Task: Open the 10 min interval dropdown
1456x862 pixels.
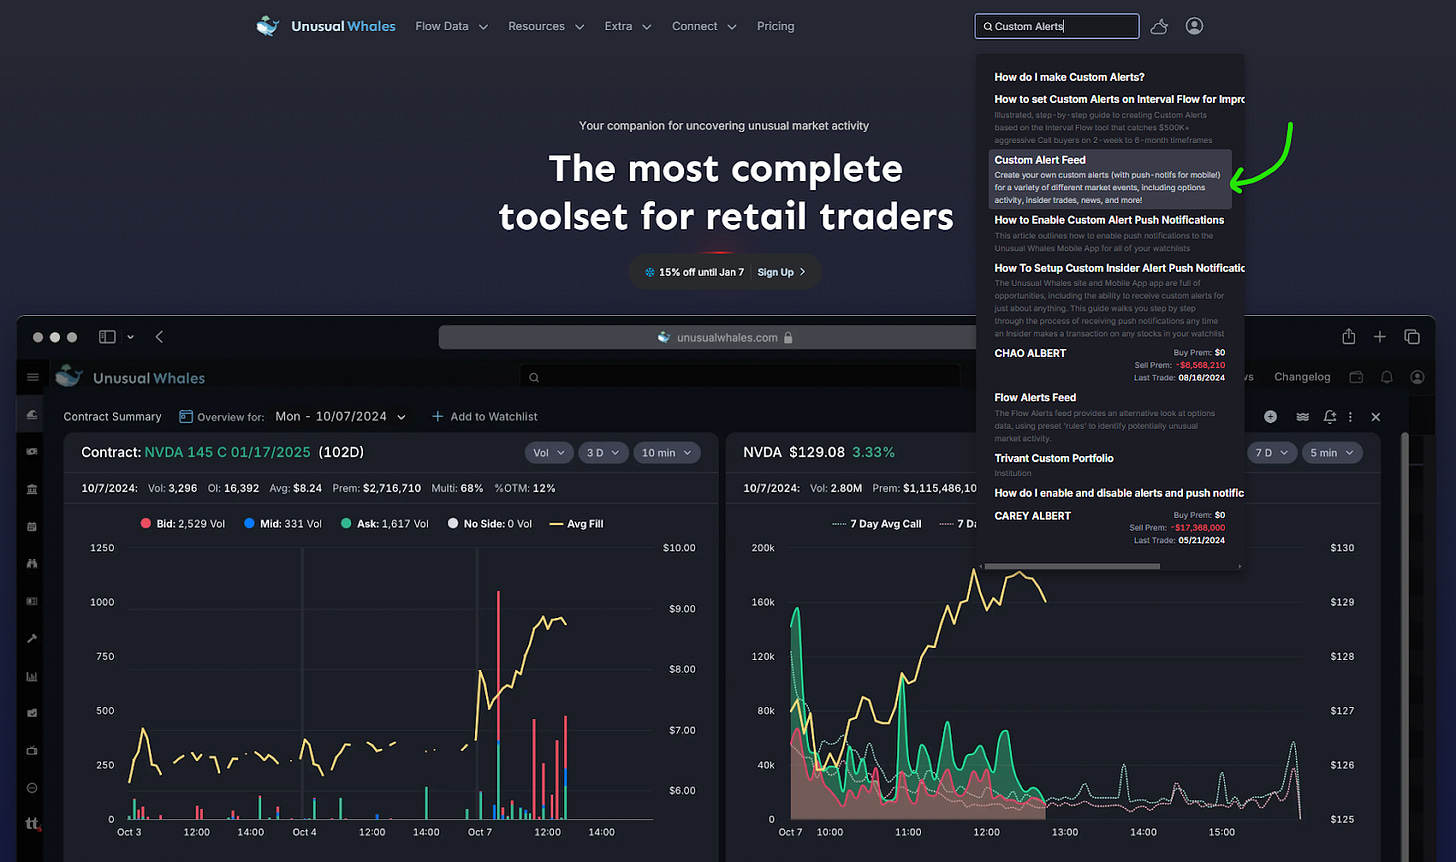Action: click(x=667, y=452)
